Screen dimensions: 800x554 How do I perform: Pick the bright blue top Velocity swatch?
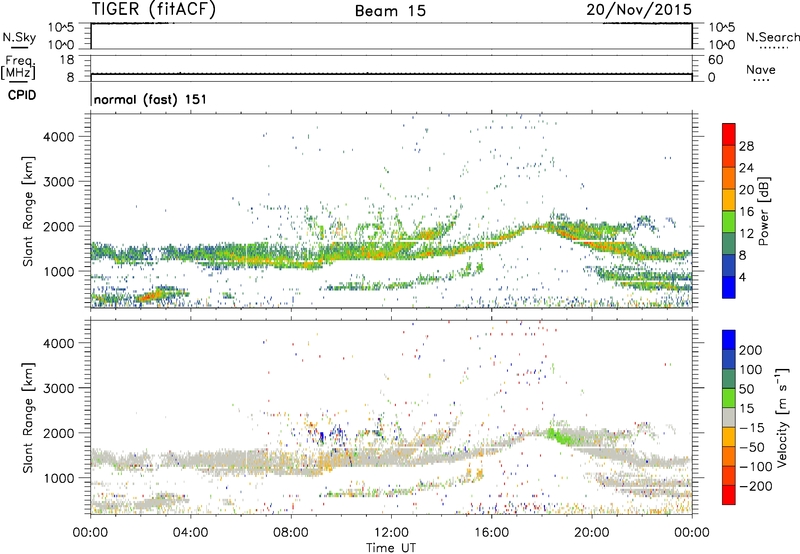tap(729, 340)
